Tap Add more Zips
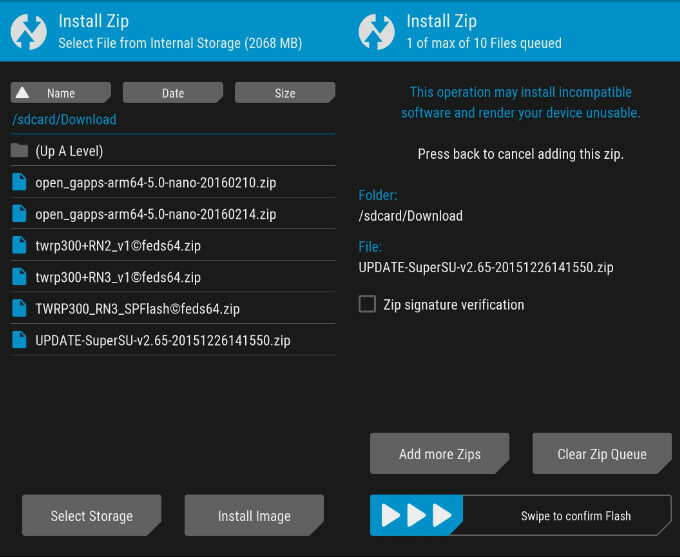This screenshot has height=557, width=680. pos(440,454)
